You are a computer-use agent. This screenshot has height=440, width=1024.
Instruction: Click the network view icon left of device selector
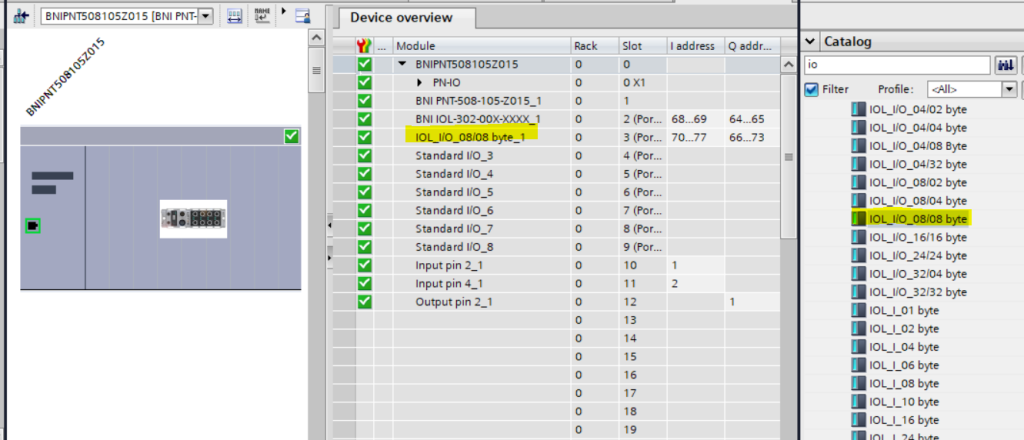(19, 16)
